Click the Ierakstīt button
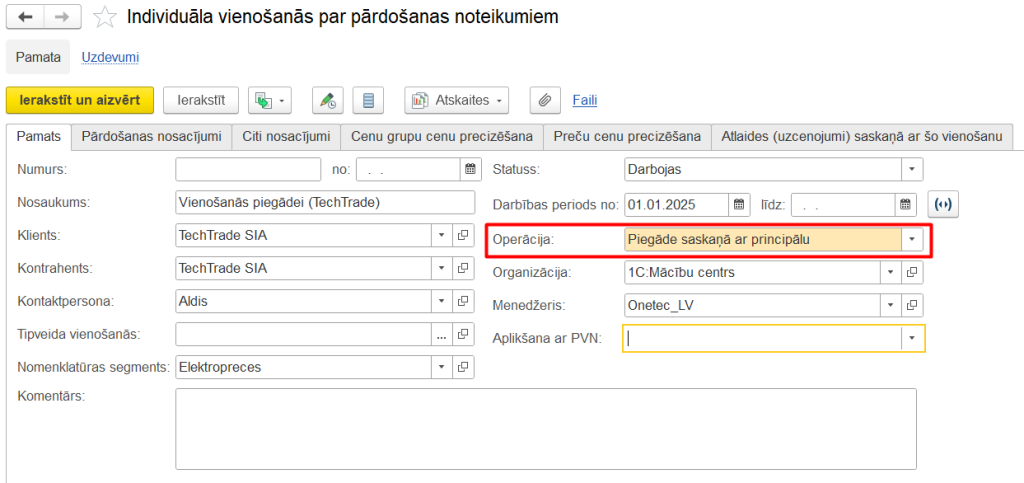This screenshot has height=483, width=1024. pyautogui.click(x=200, y=100)
